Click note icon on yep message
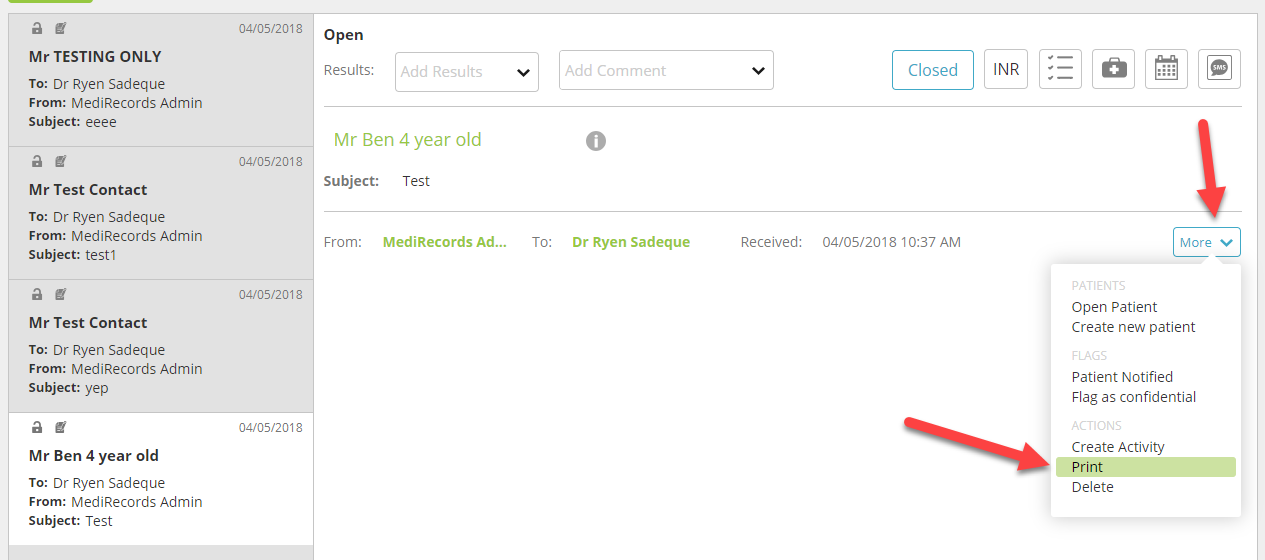 pyautogui.click(x=61, y=294)
